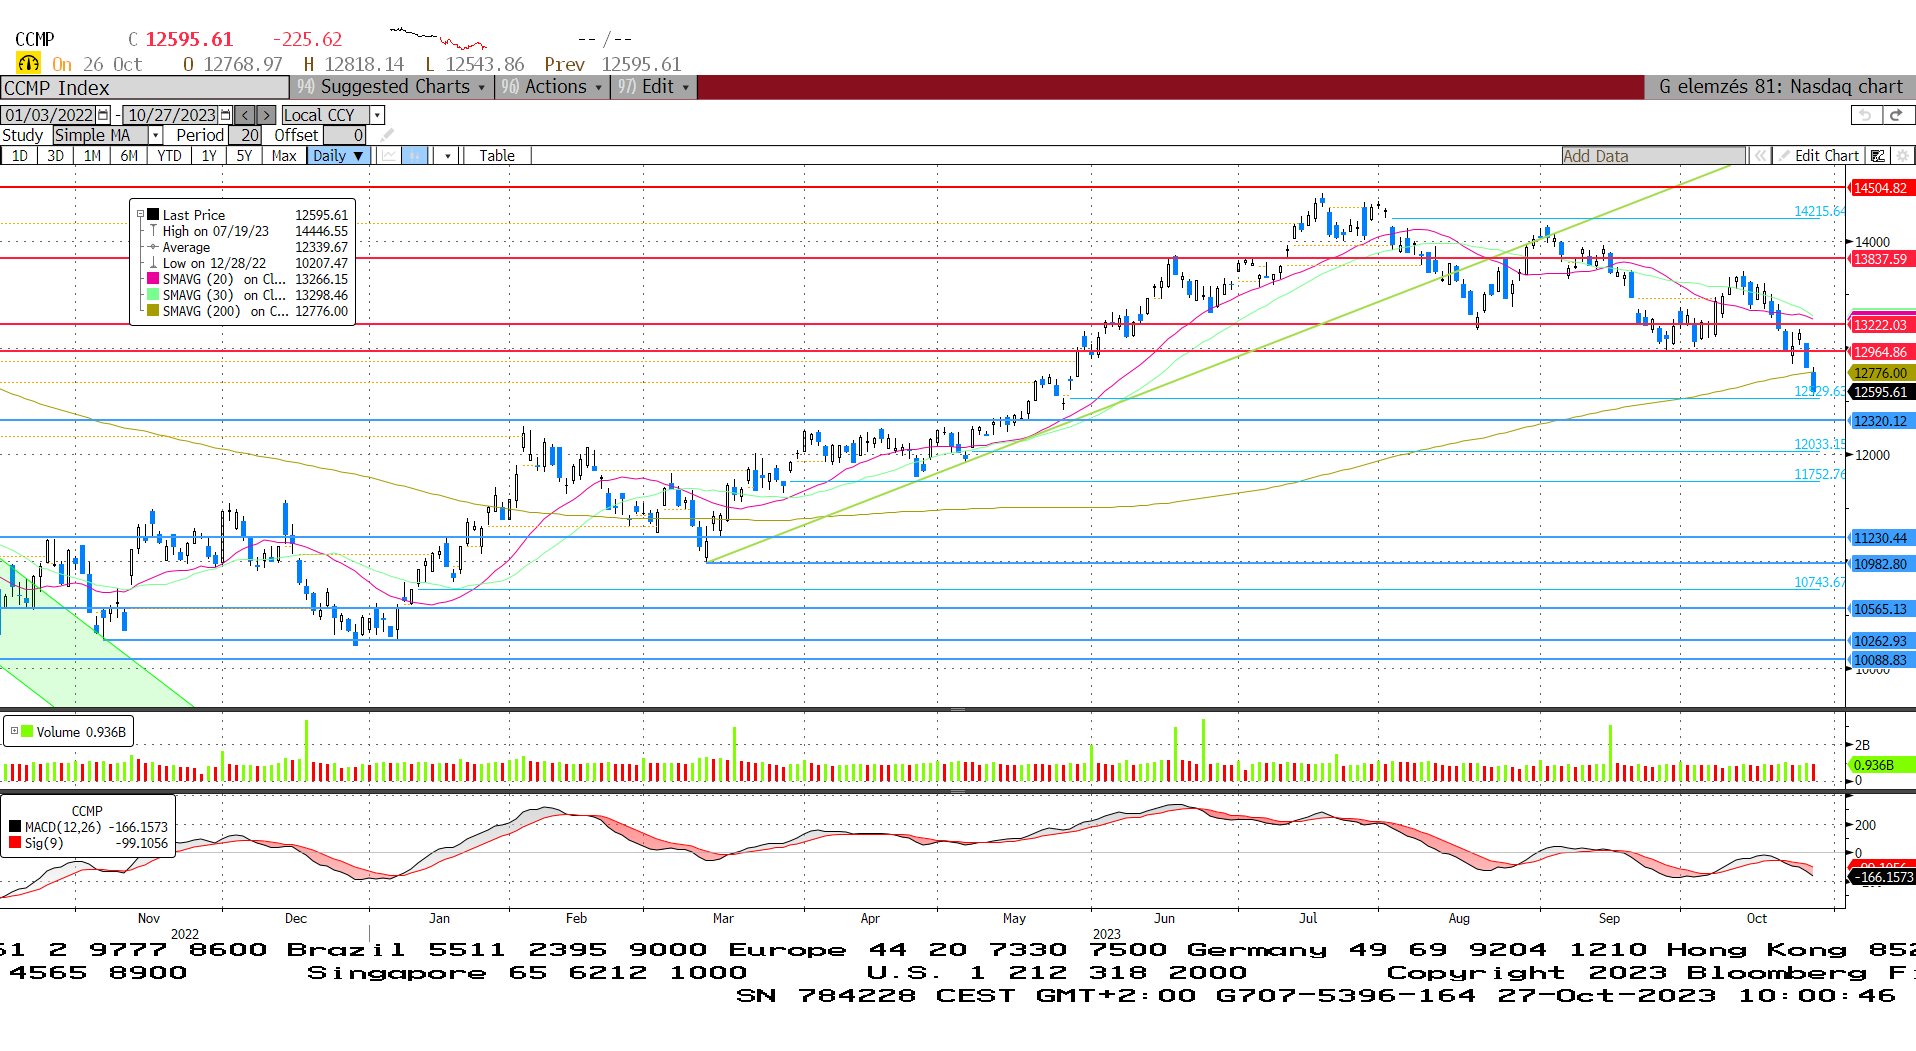
Task: Click the intraday sparkline mini chart
Action: [438, 39]
